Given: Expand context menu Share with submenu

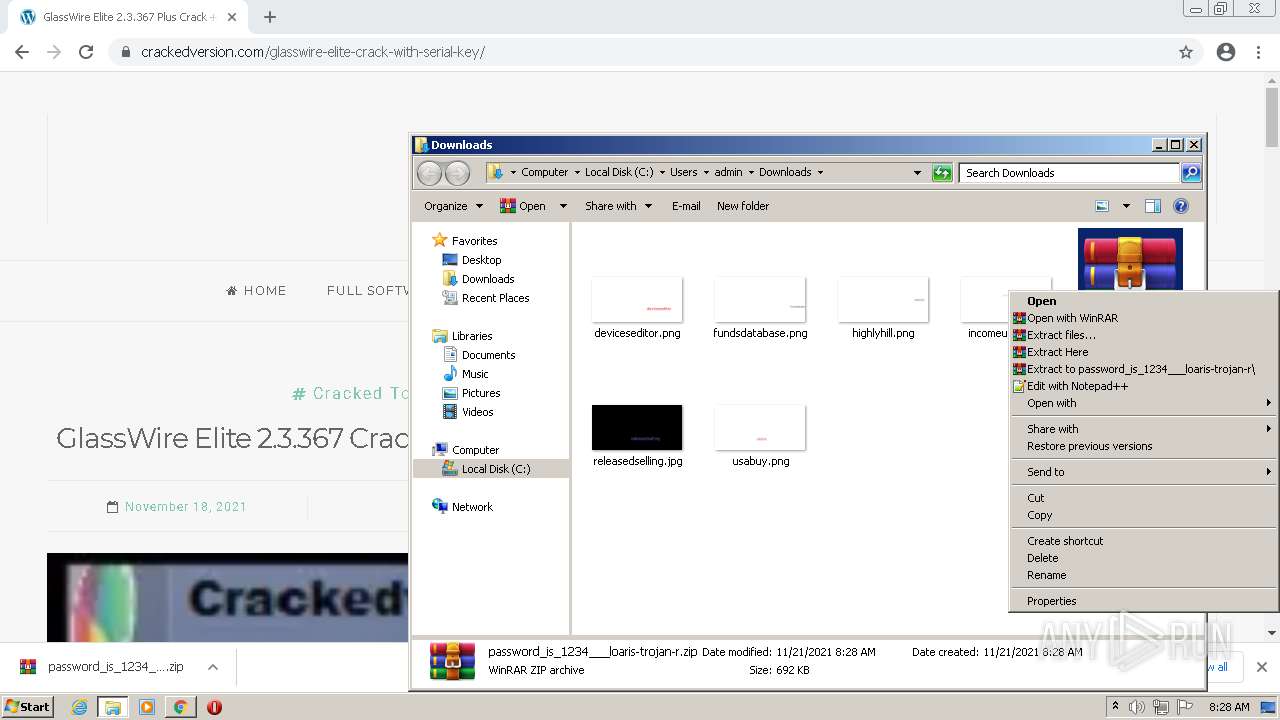Looking at the screenshot, I should pyautogui.click(x=1144, y=429).
